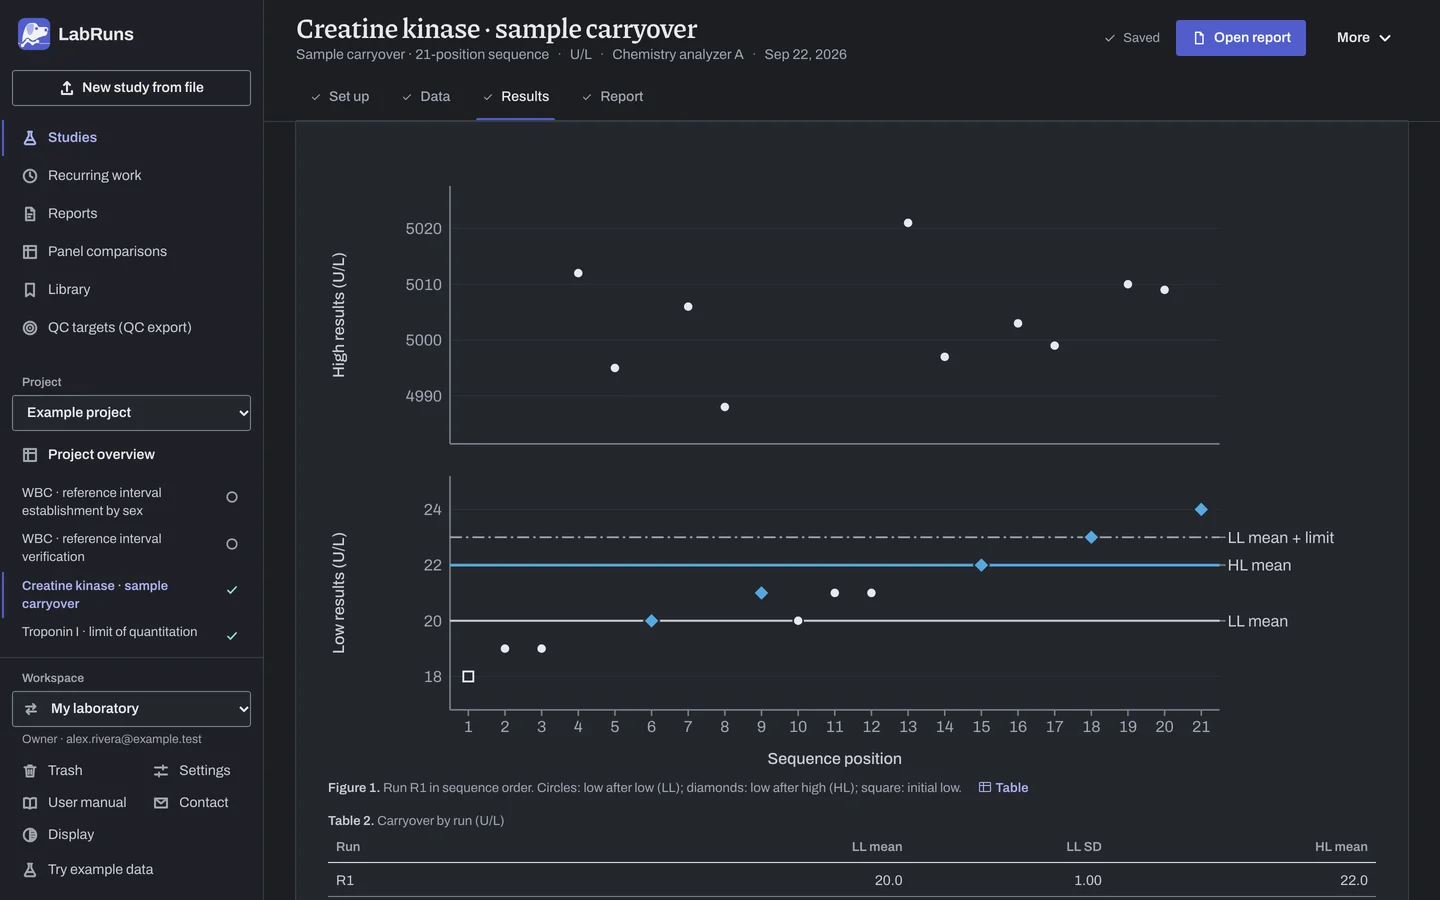Switch to the Set up tab
The image size is (1440, 900).
[340, 97]
